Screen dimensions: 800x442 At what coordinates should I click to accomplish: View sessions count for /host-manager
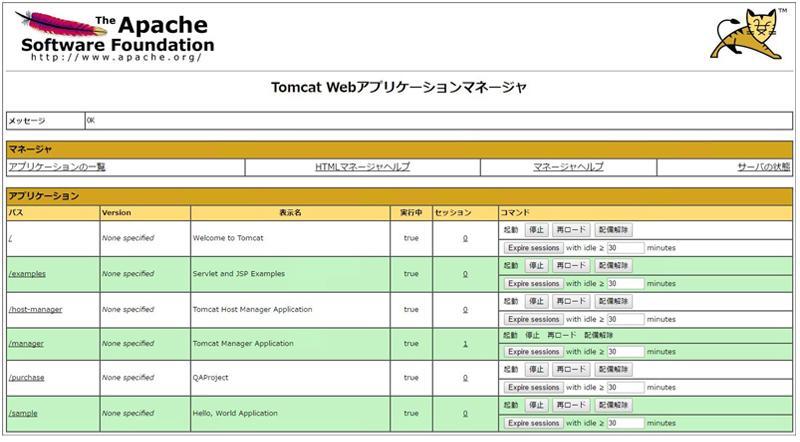[465, 310]
